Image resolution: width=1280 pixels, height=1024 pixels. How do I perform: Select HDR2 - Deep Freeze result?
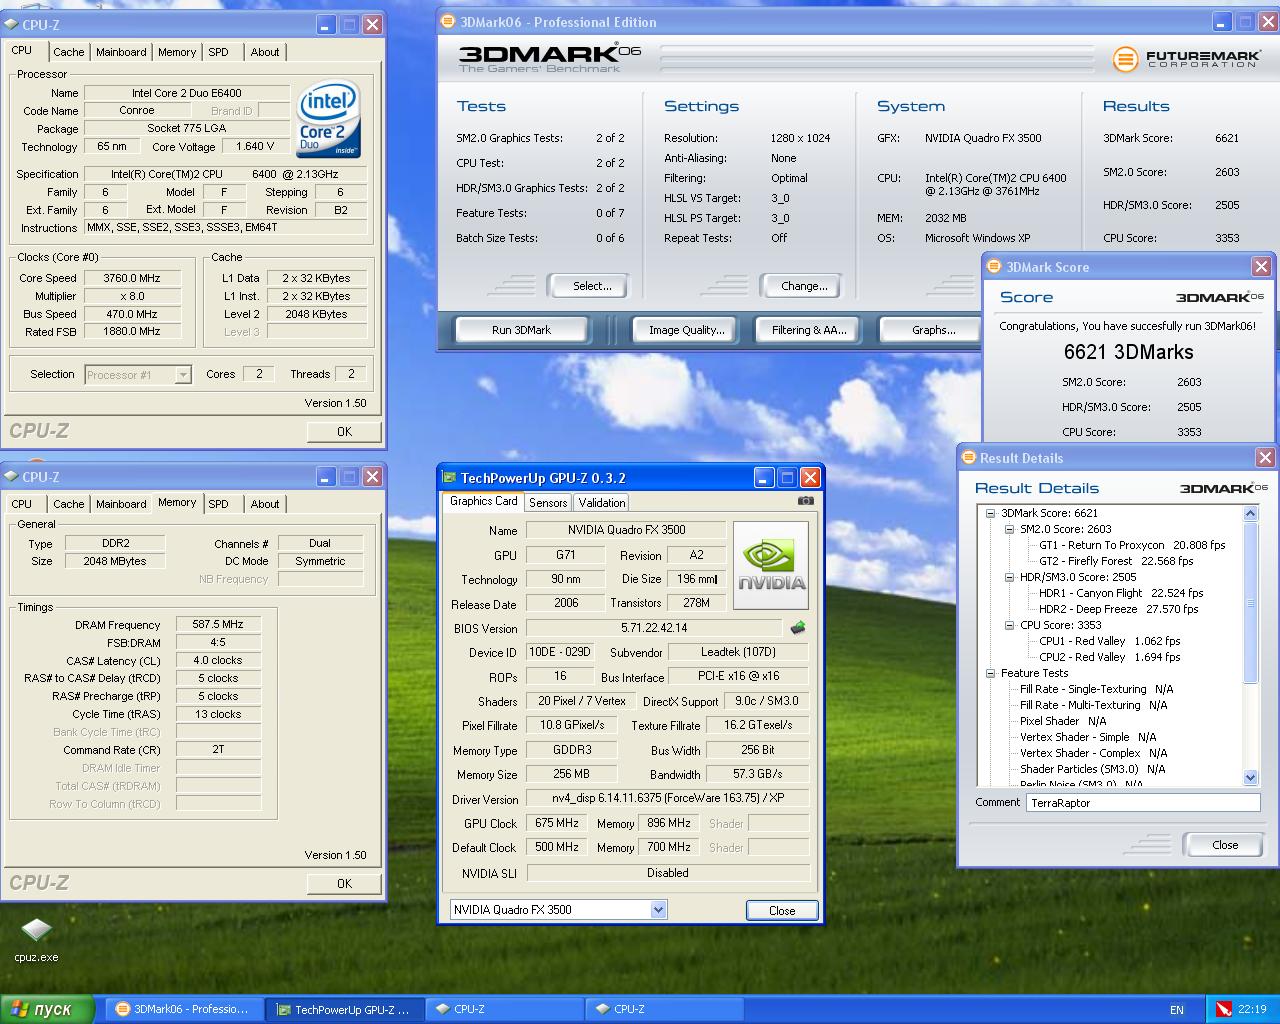click(1118, 609)
